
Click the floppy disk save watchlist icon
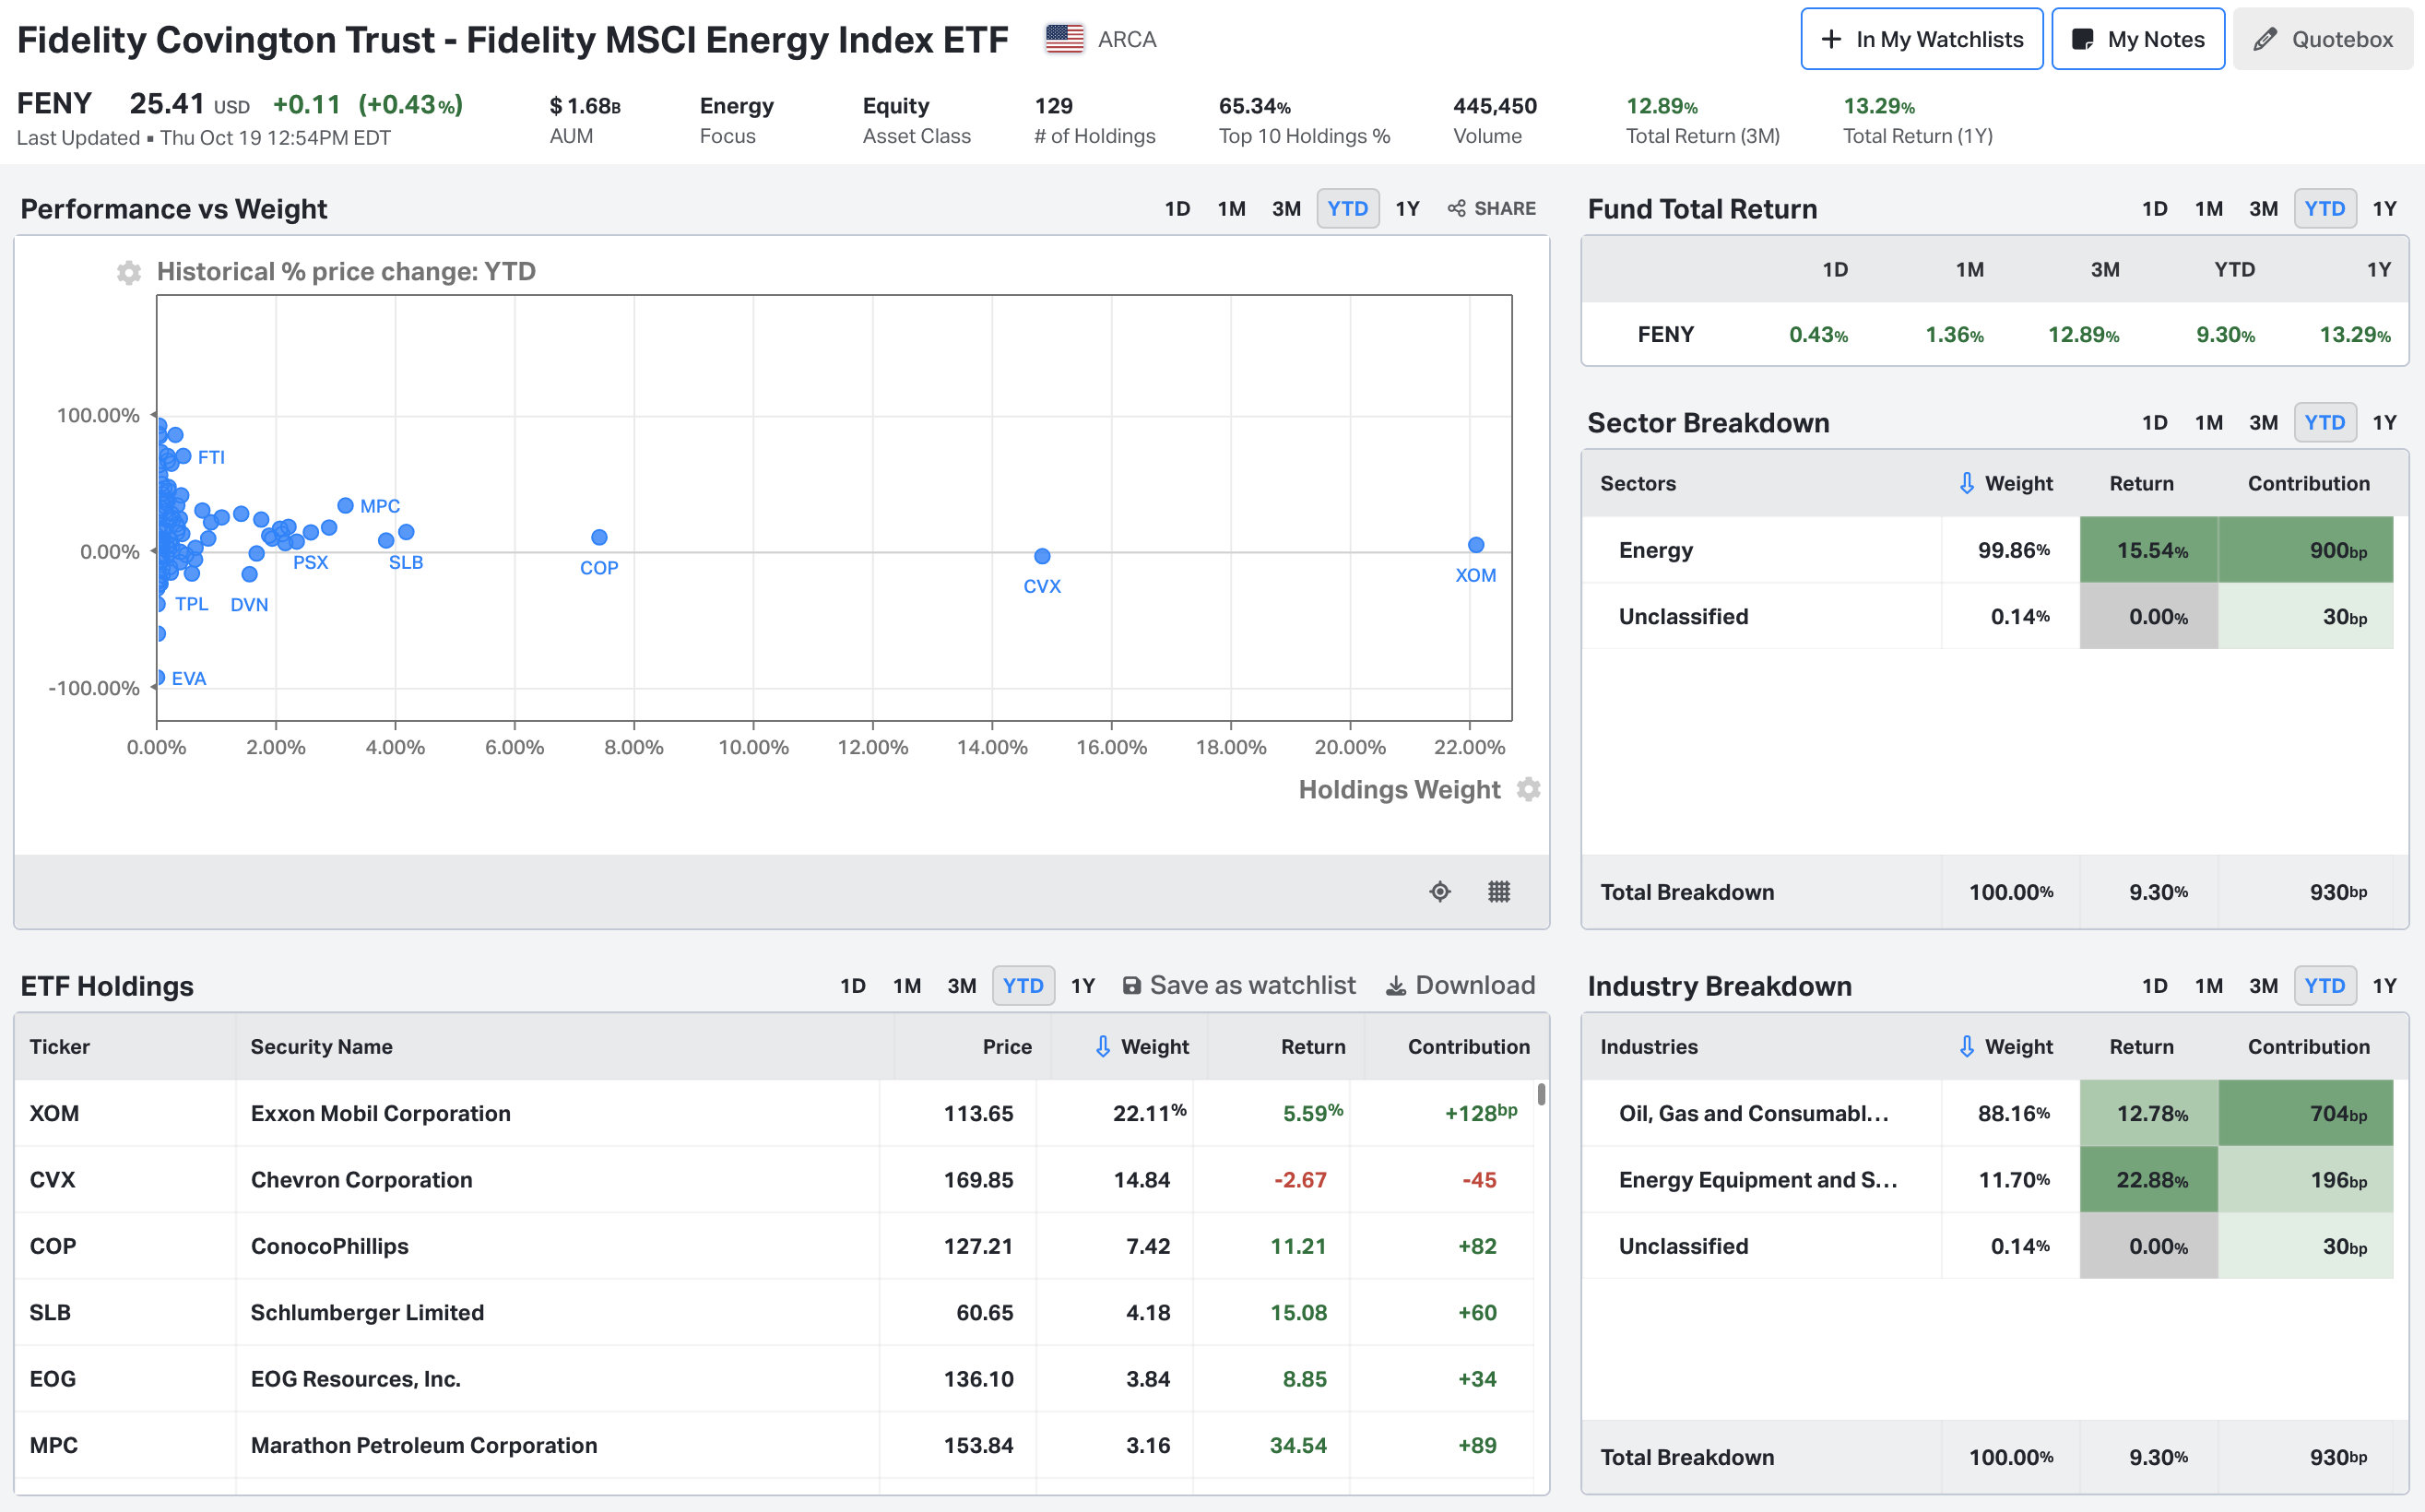point(1132,986)
